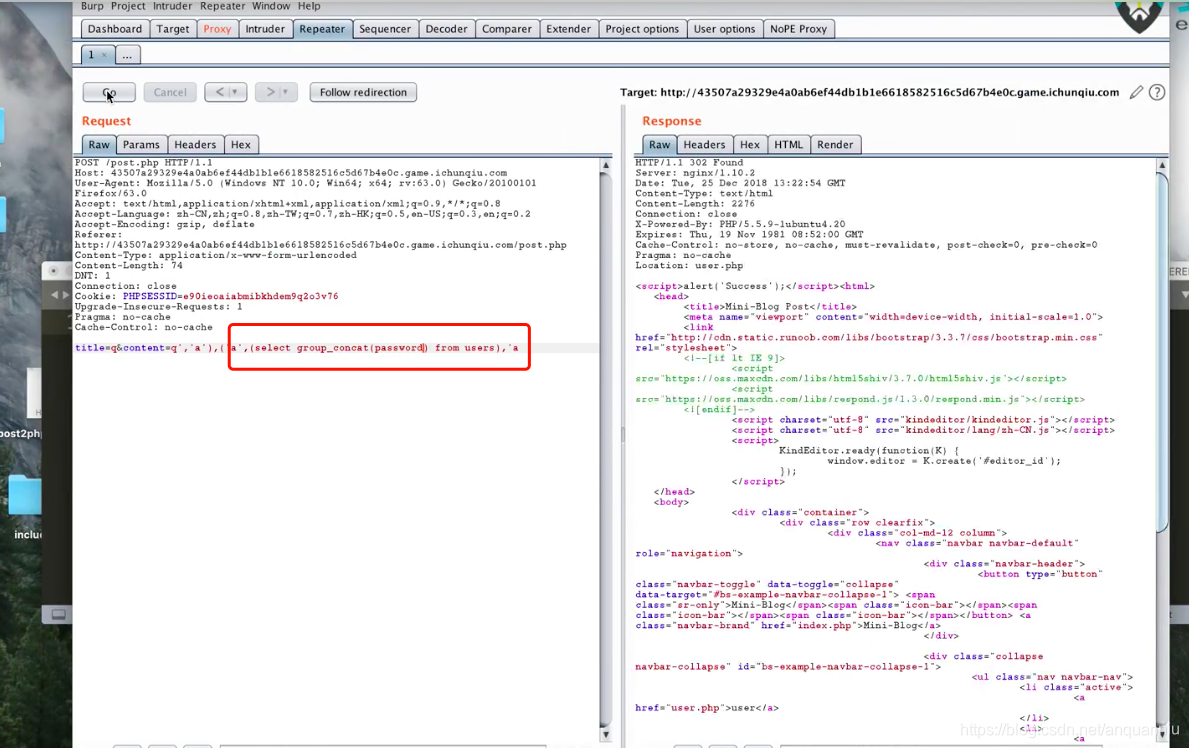Switch to the Target tab
This screenshot has height=748, width=1189.
(x=173, y=29)
